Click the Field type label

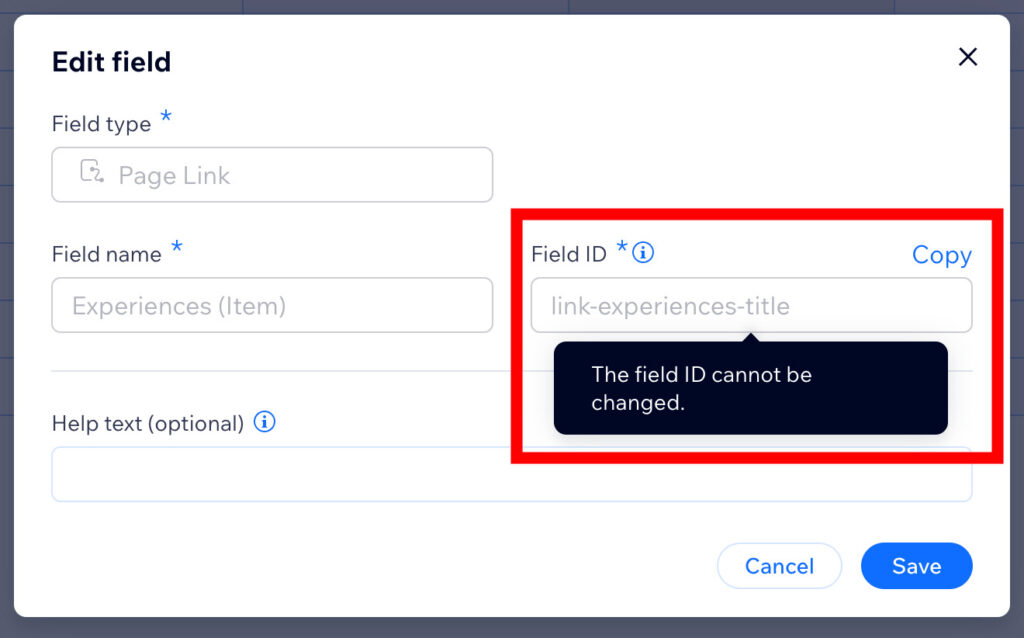(x=101, y=123)
